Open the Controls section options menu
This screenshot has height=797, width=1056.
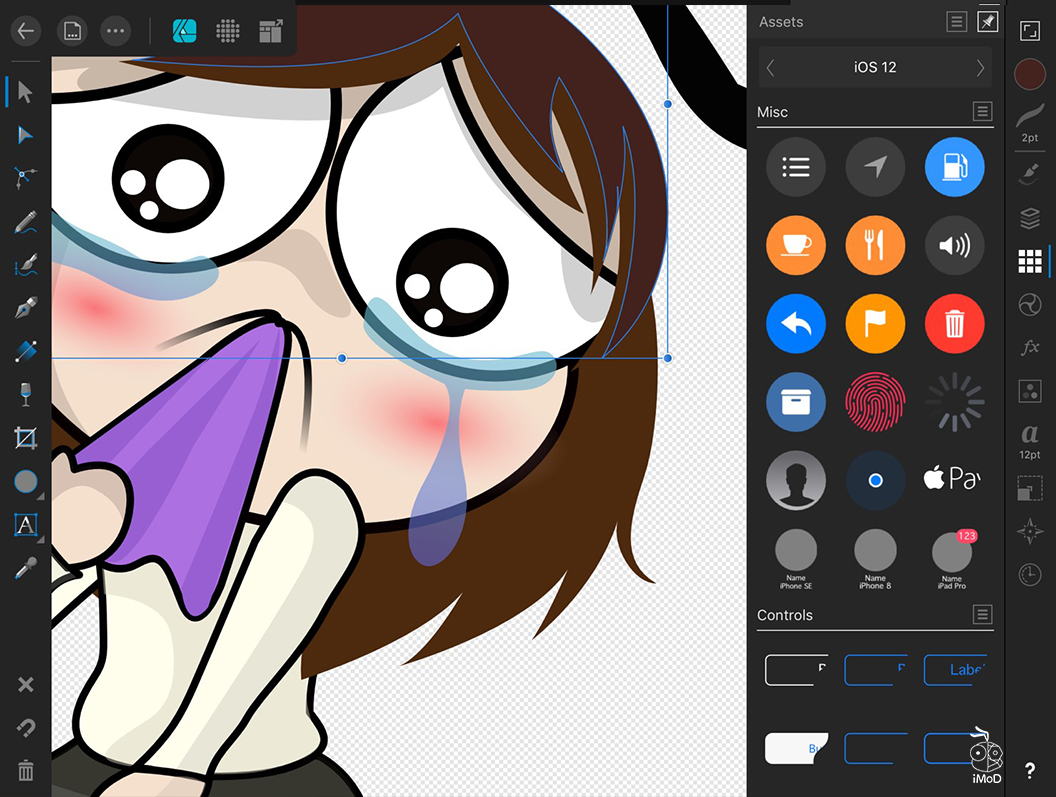(x=982, y=615)
